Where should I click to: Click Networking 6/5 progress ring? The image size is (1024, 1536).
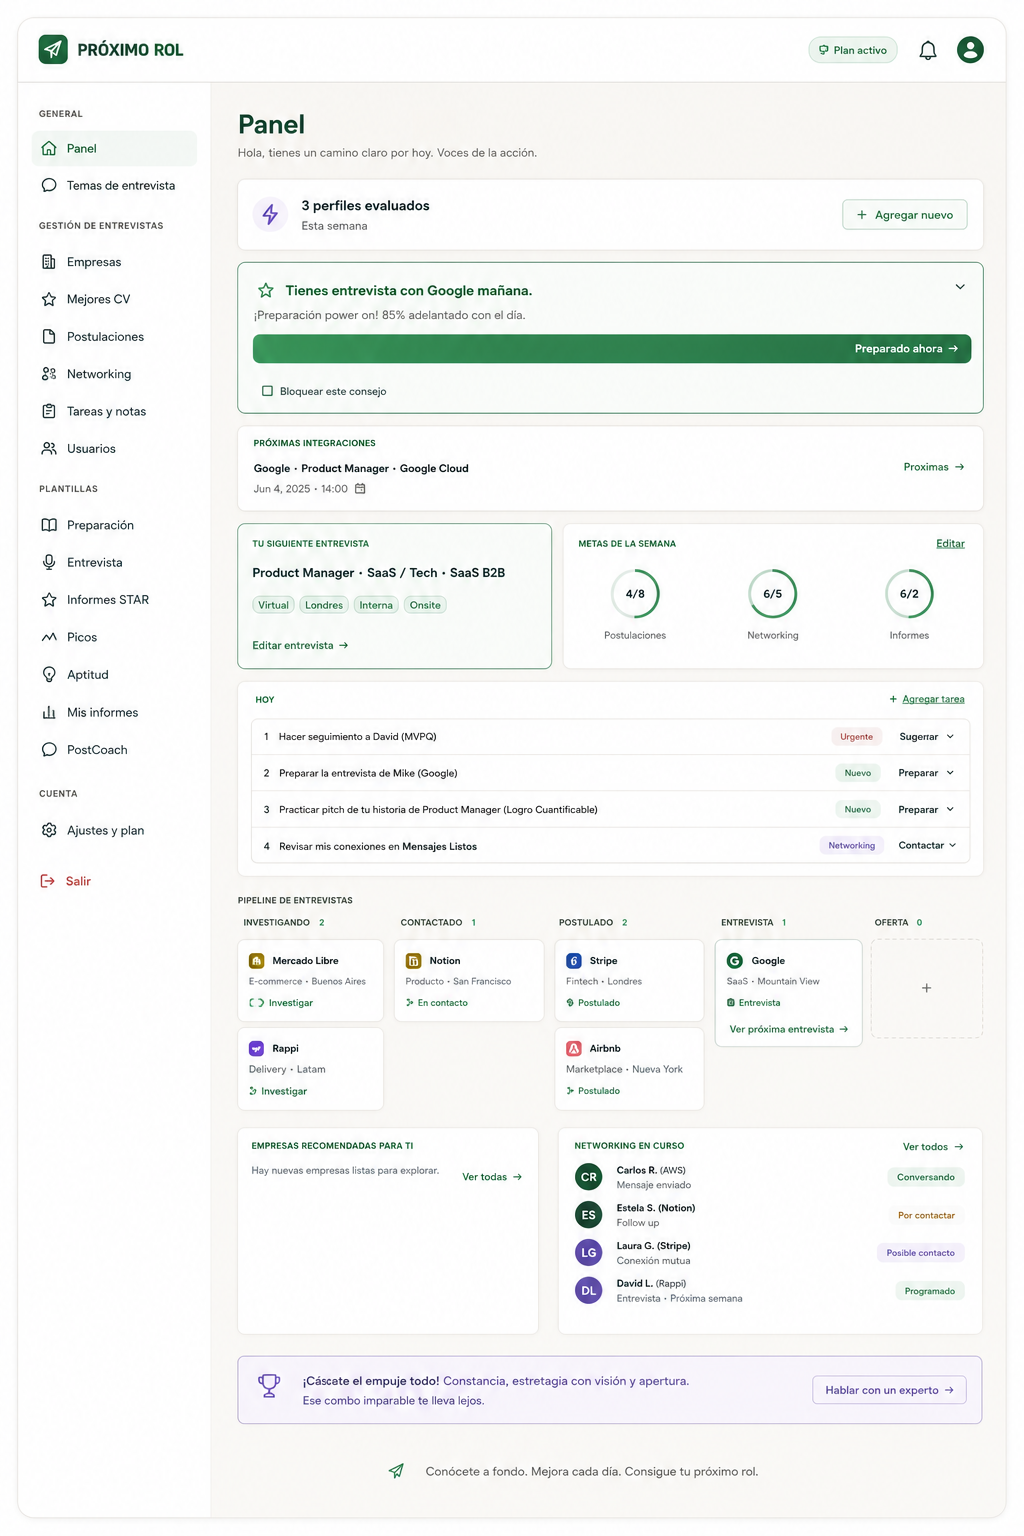[773, 594]
